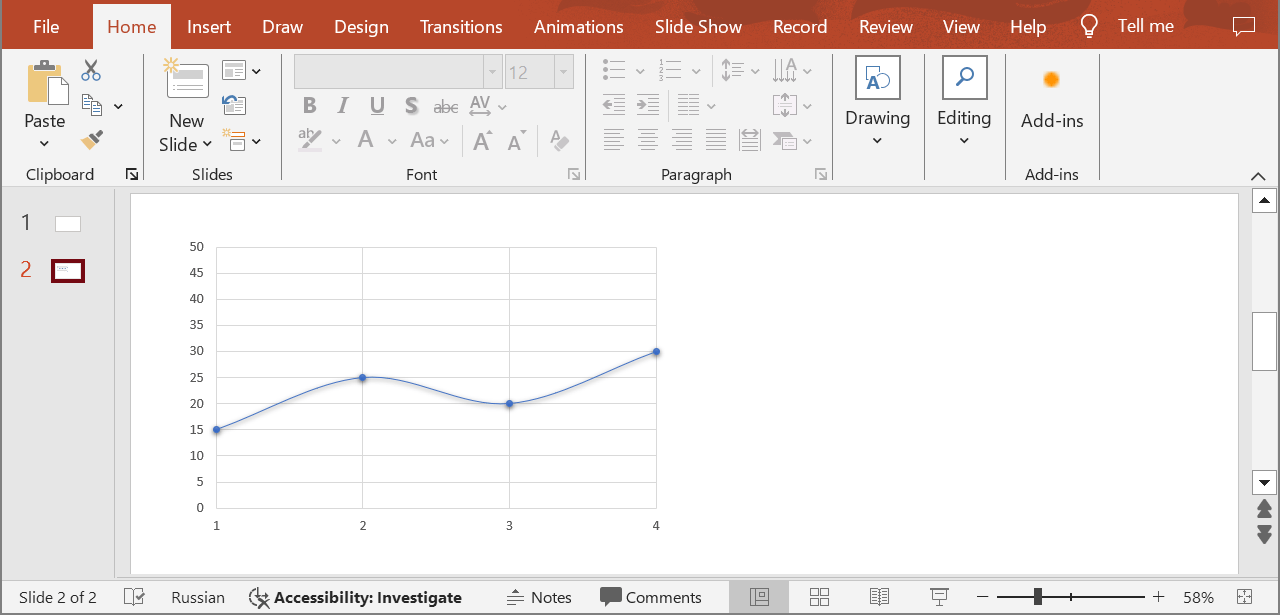Open the Animations tab
The image size is (1280, 615).
(578, 27)
